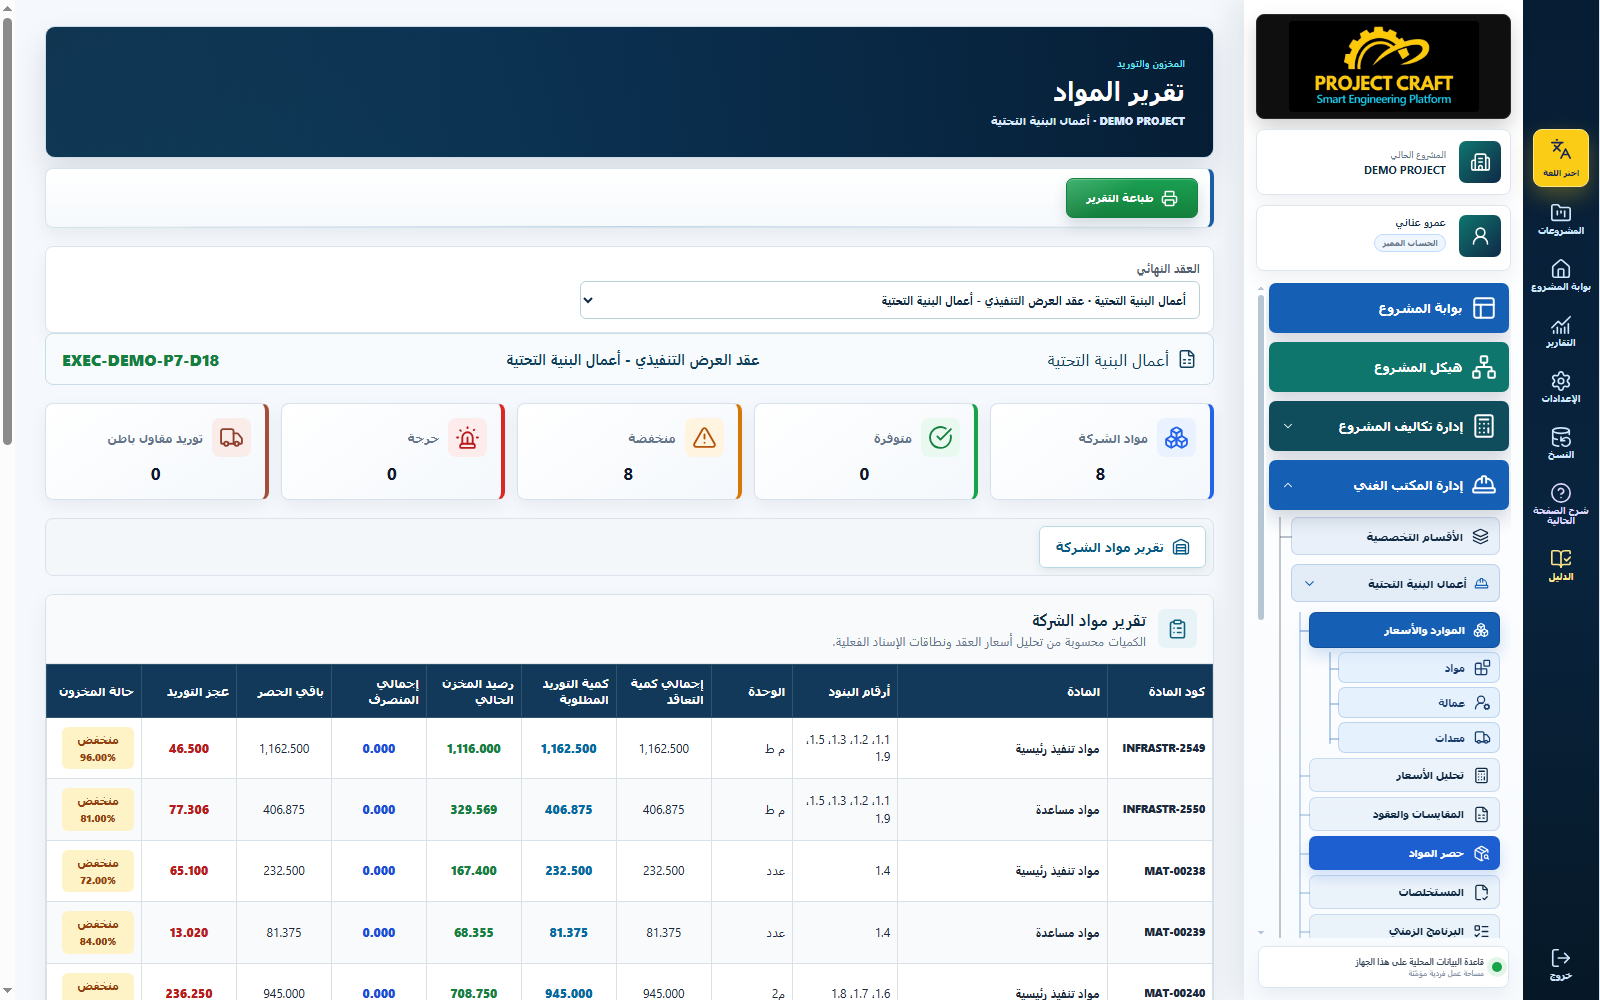Click الحساب المميز account badge

1409,243
